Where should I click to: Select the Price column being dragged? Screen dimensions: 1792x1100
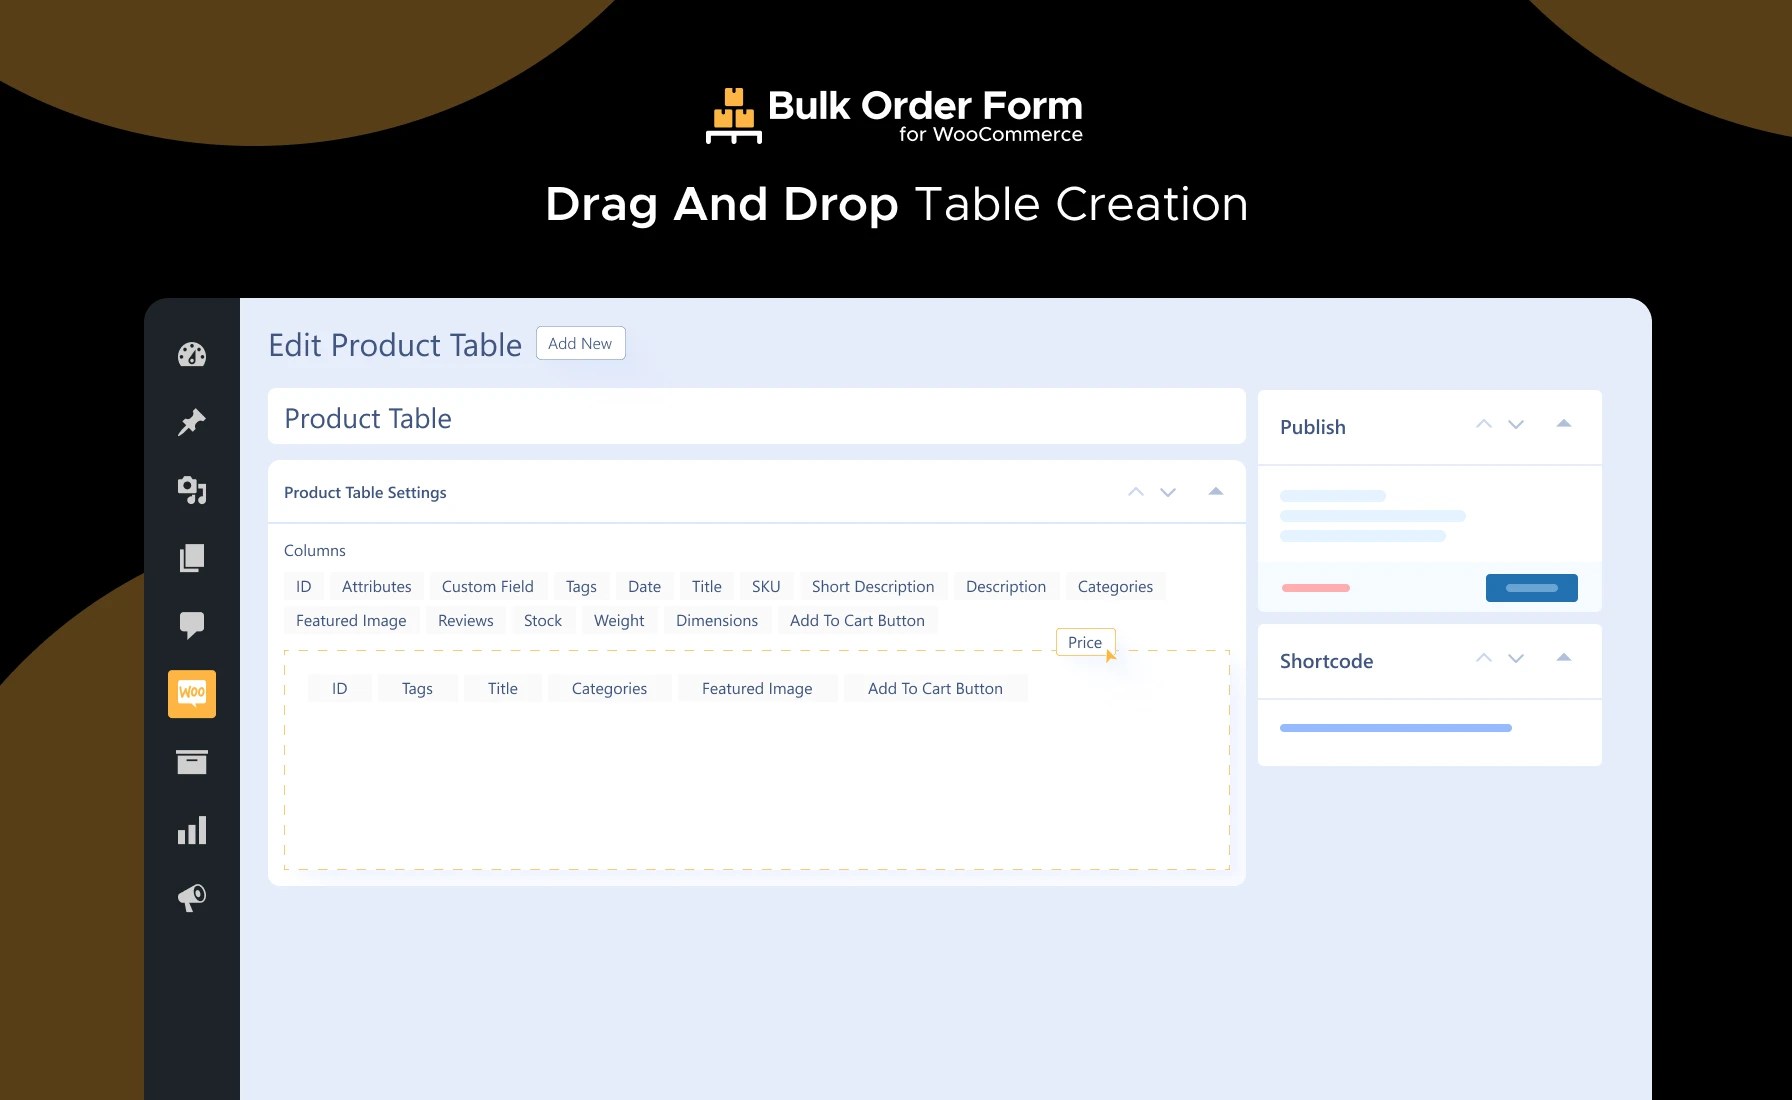coord(1085,642)
